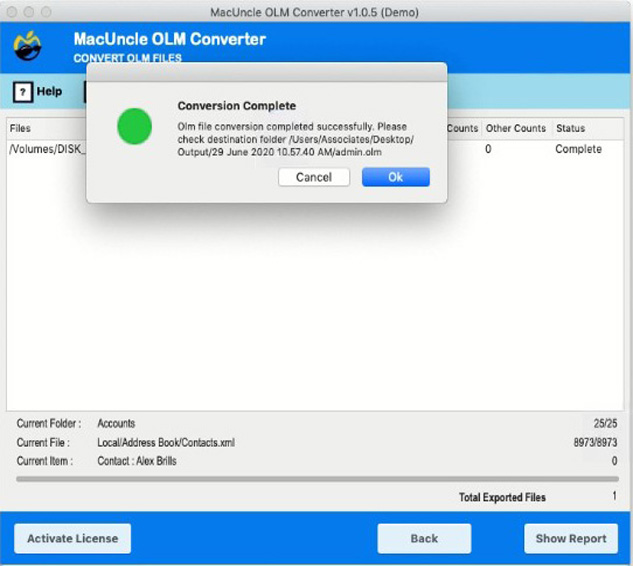Click the Complete status cell
The width and height of the screenshot is (633, 566).
tap(579, 149)
